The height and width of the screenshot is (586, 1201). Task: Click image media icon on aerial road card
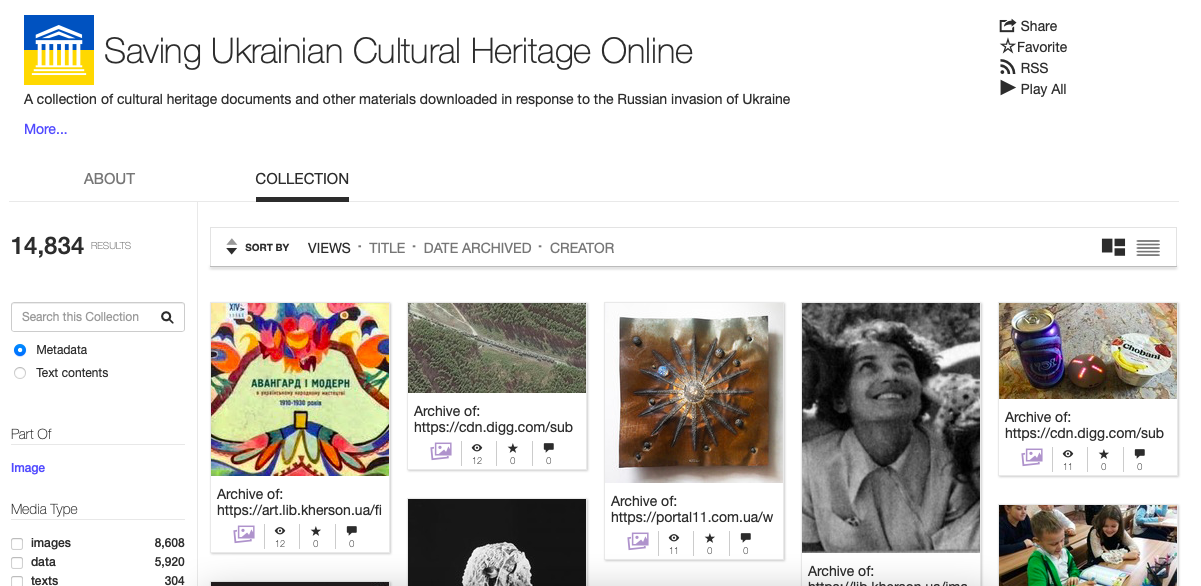(441, 451)
